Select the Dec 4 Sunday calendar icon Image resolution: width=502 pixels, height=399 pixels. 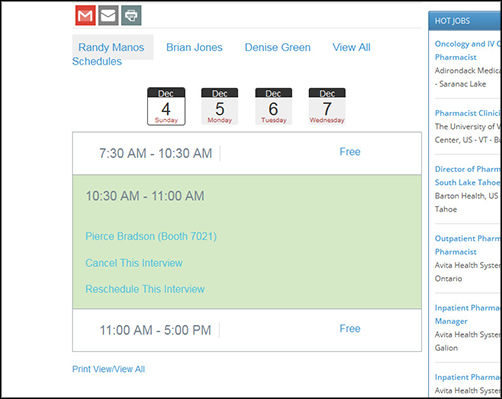point(166,106)
